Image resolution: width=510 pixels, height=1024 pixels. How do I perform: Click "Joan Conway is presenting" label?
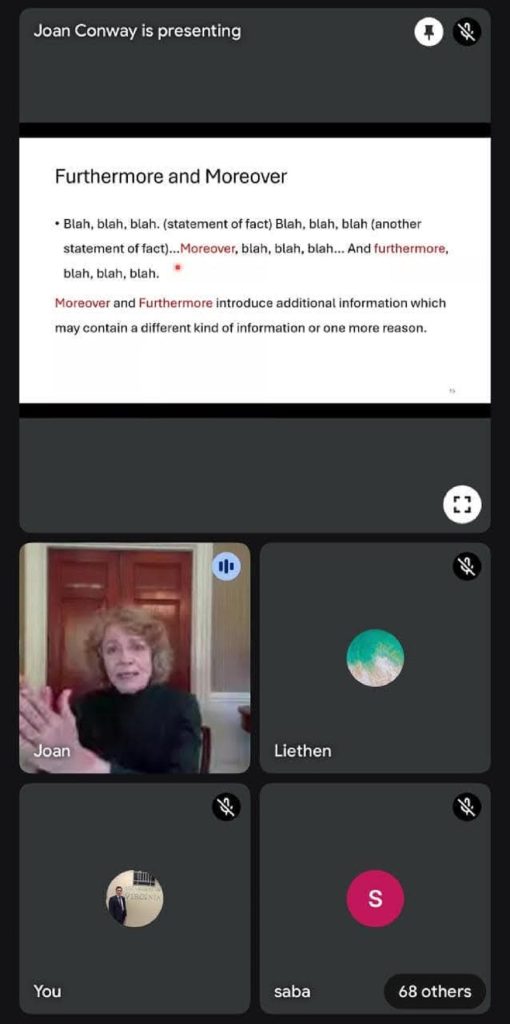point(137,31)
